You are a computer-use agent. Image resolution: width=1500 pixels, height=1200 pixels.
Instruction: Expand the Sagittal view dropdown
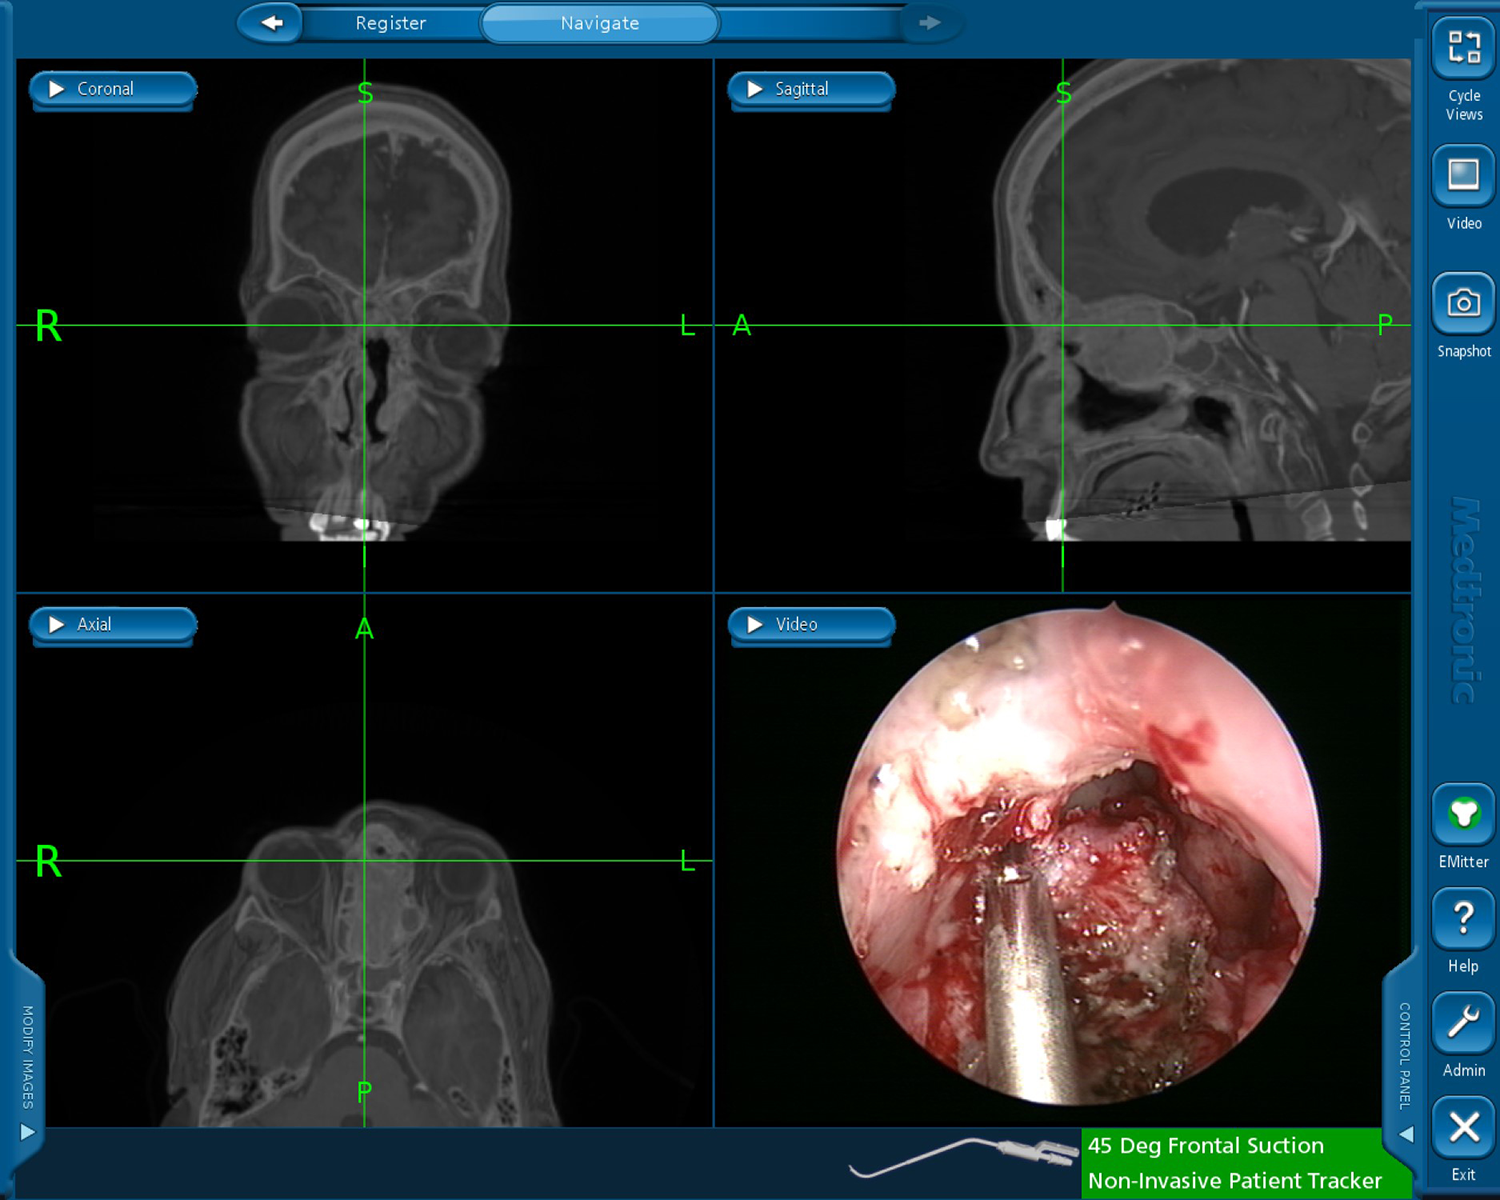coord(811,89)
